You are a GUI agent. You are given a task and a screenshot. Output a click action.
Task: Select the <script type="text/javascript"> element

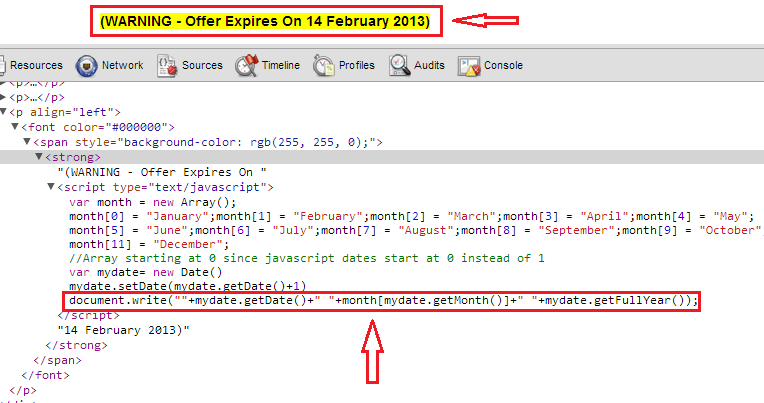166,187
